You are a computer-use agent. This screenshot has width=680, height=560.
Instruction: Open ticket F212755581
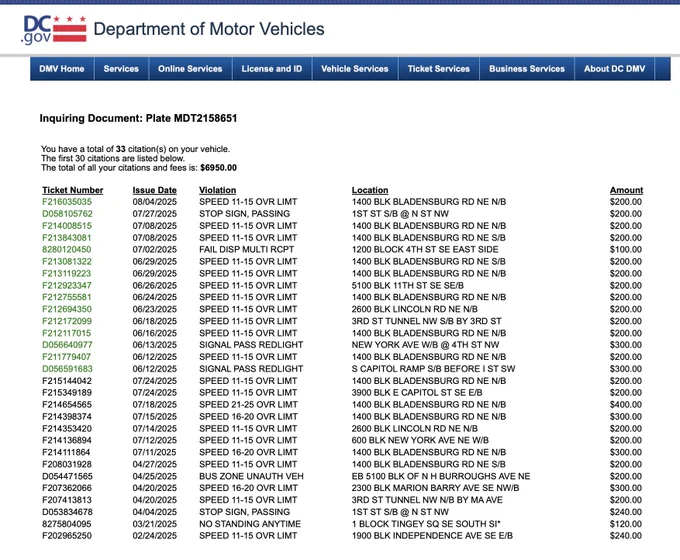pyautogui.click(x=67, y=297)
